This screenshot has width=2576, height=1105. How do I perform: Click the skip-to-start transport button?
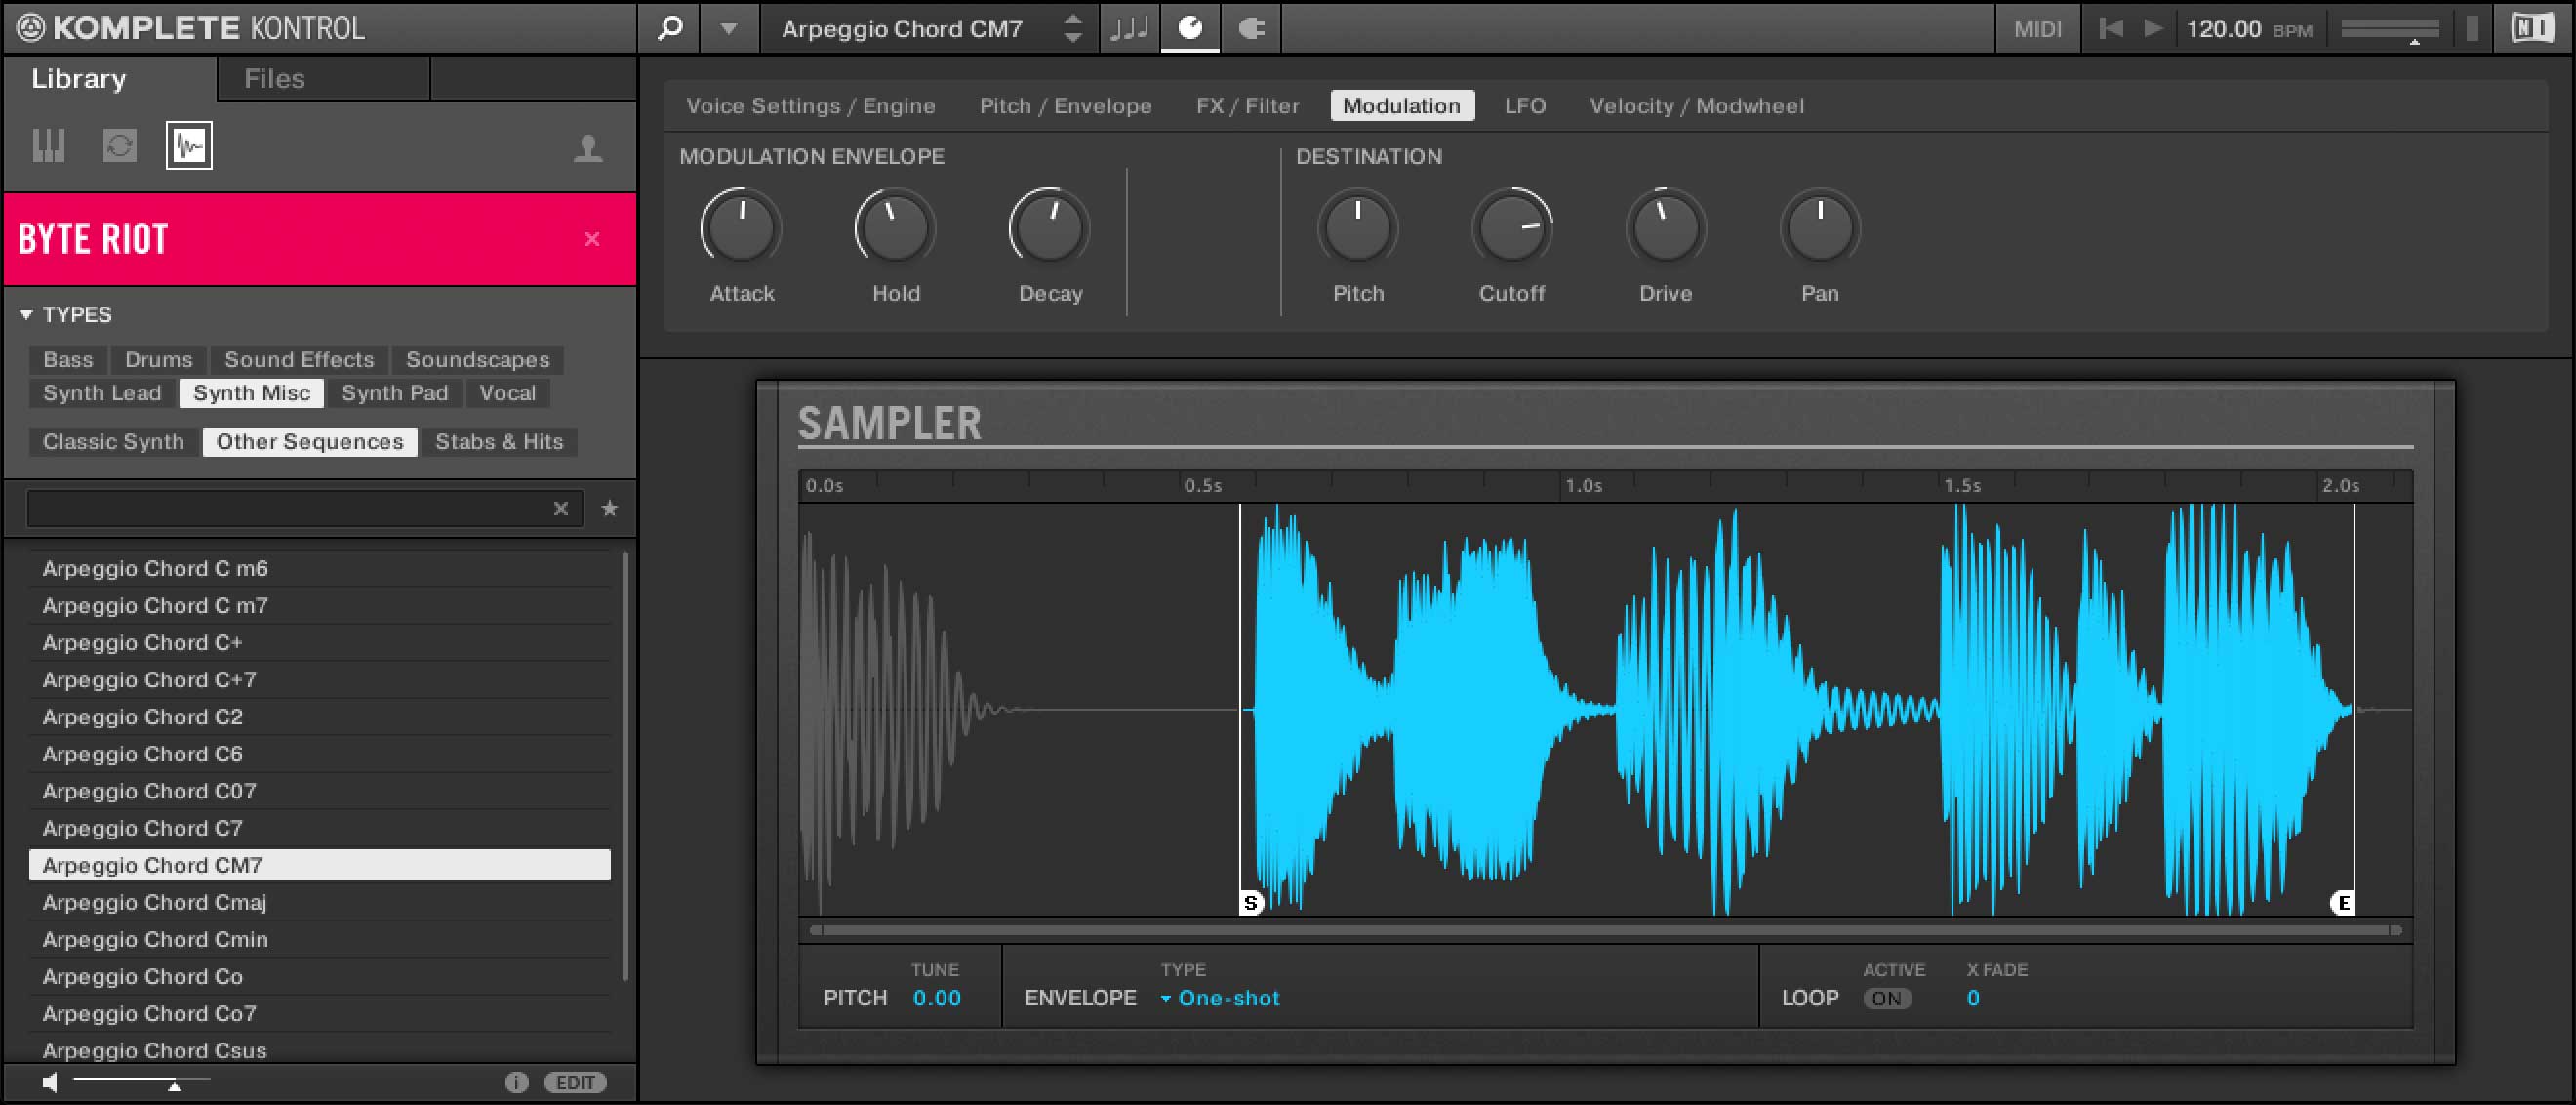(x=2110, y=28)
